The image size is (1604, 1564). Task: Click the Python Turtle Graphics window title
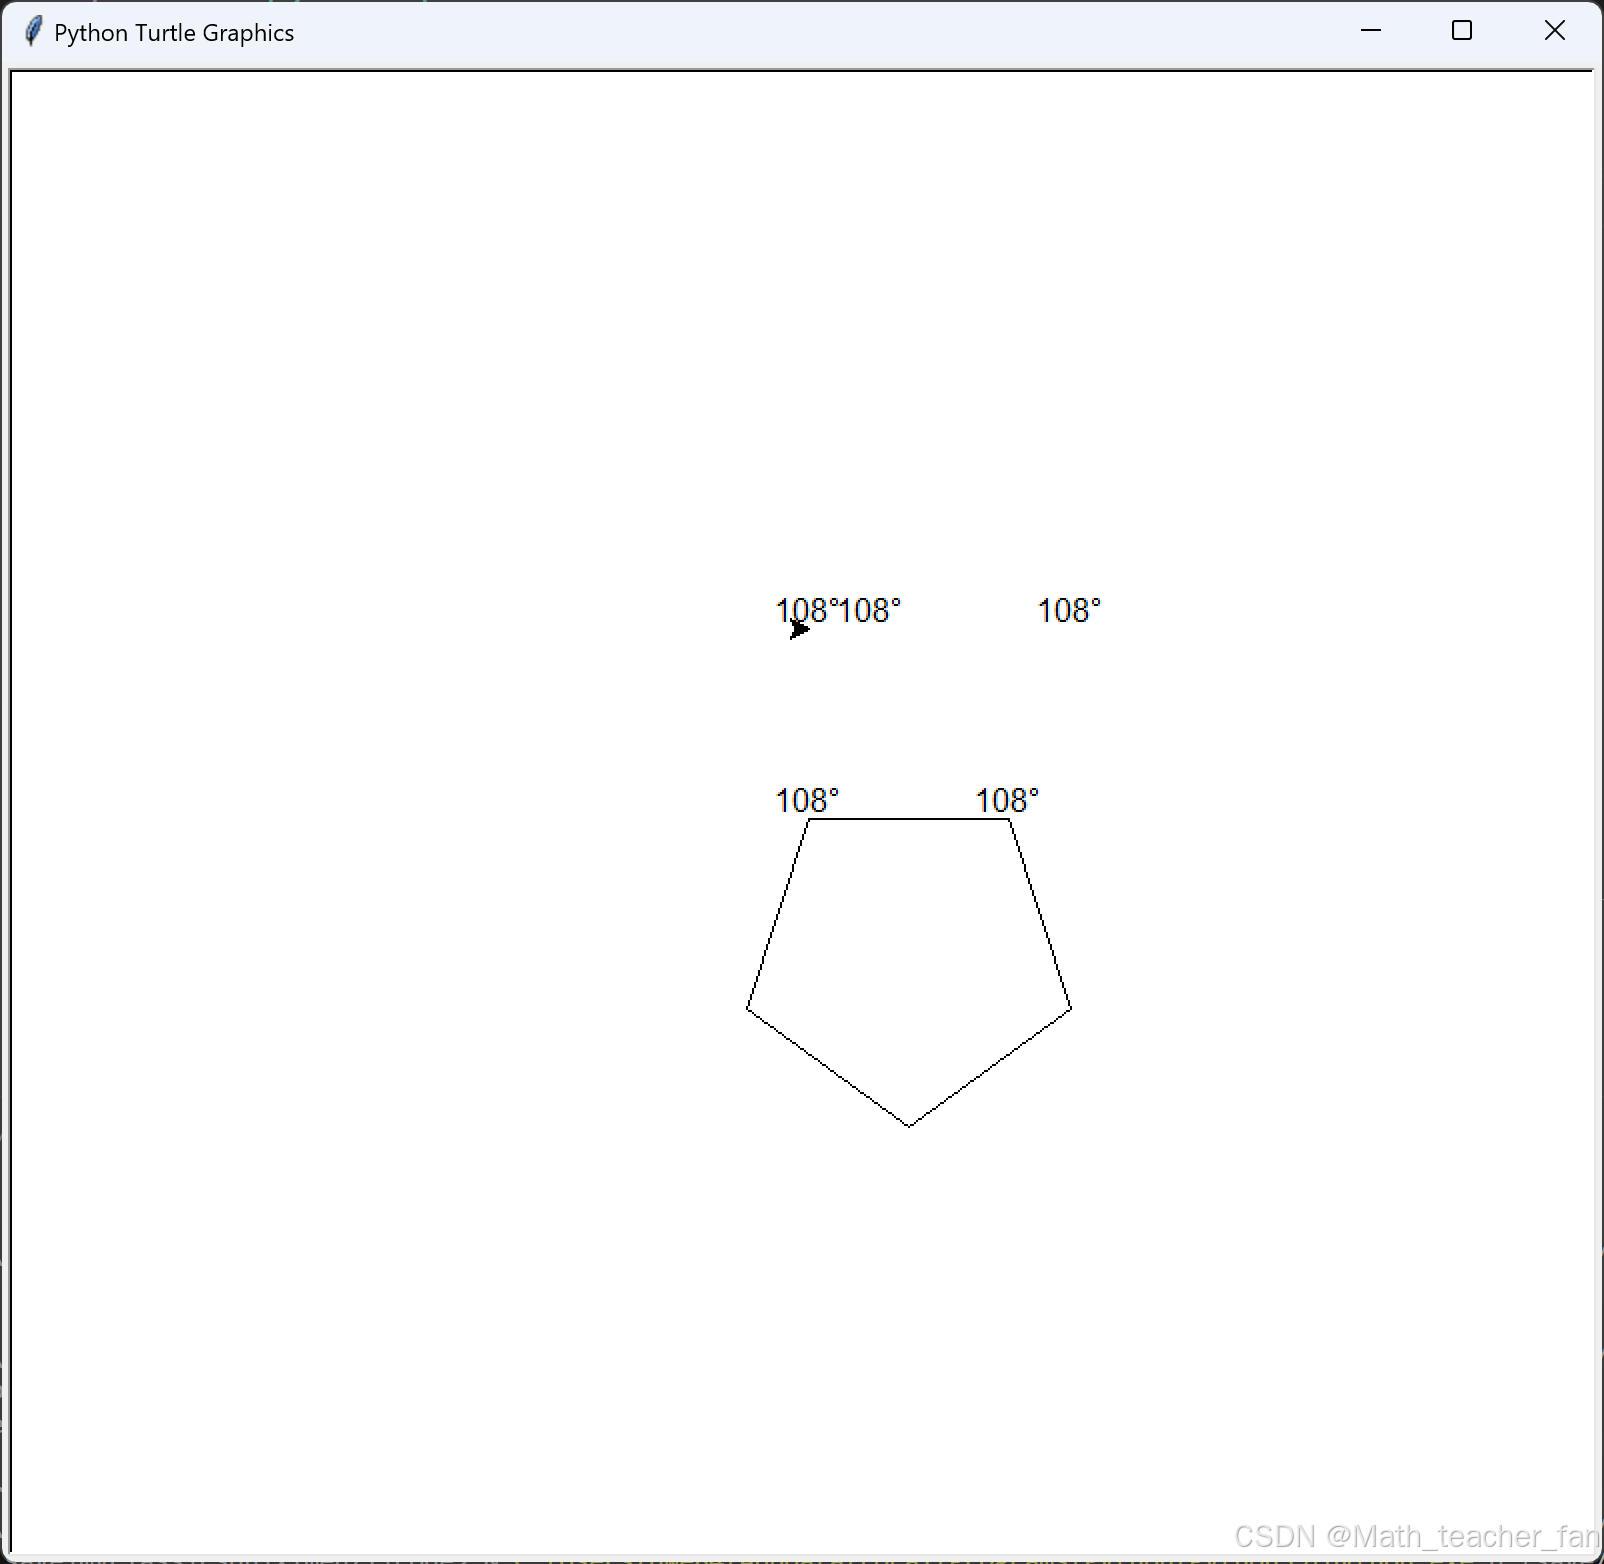(174, 33)
